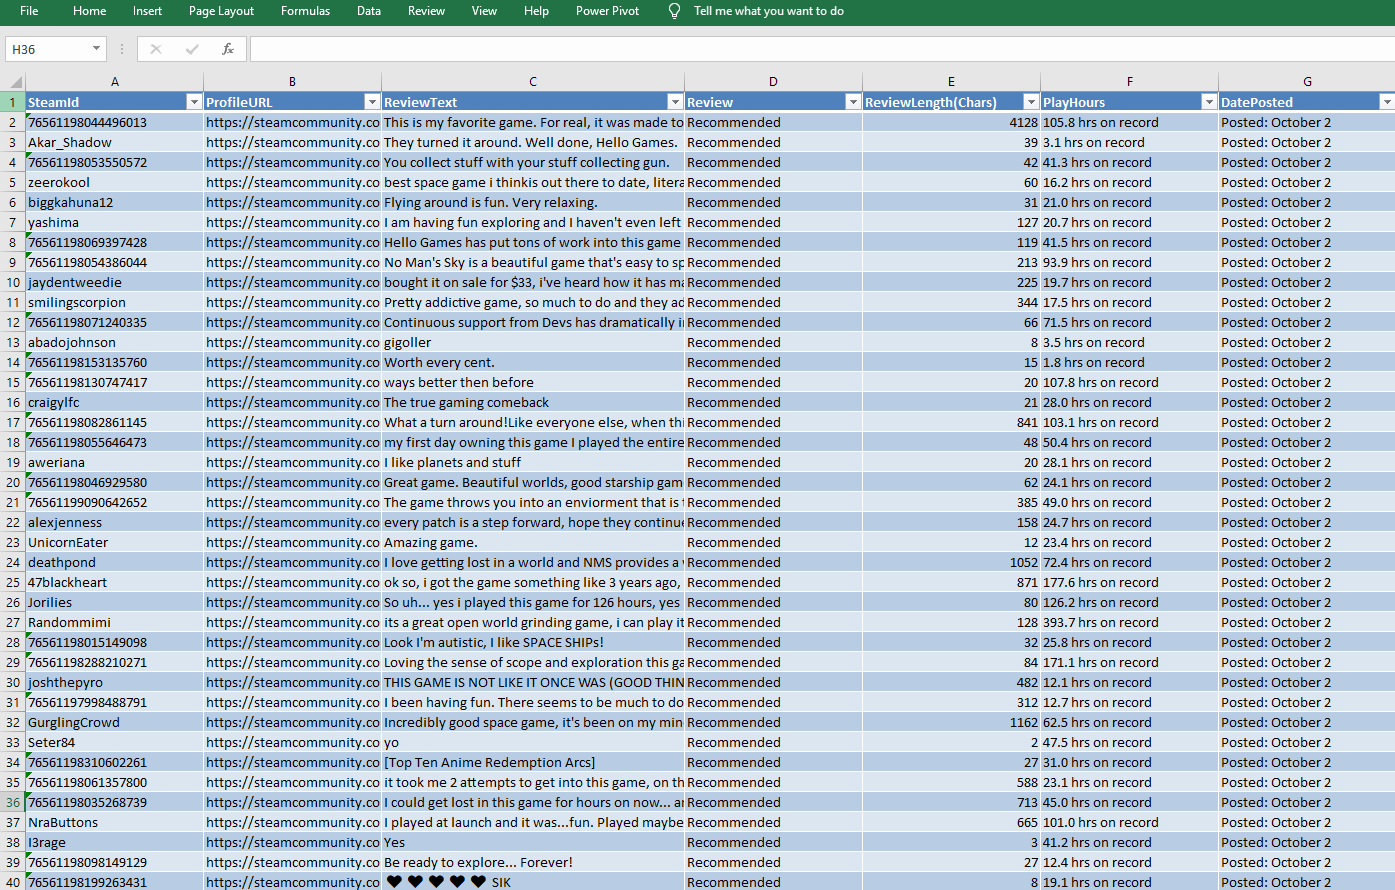Viewport: 1395px width, 890px height.
Task: Click the Cancel (X) formula bar icon
Action: [156, 49]
